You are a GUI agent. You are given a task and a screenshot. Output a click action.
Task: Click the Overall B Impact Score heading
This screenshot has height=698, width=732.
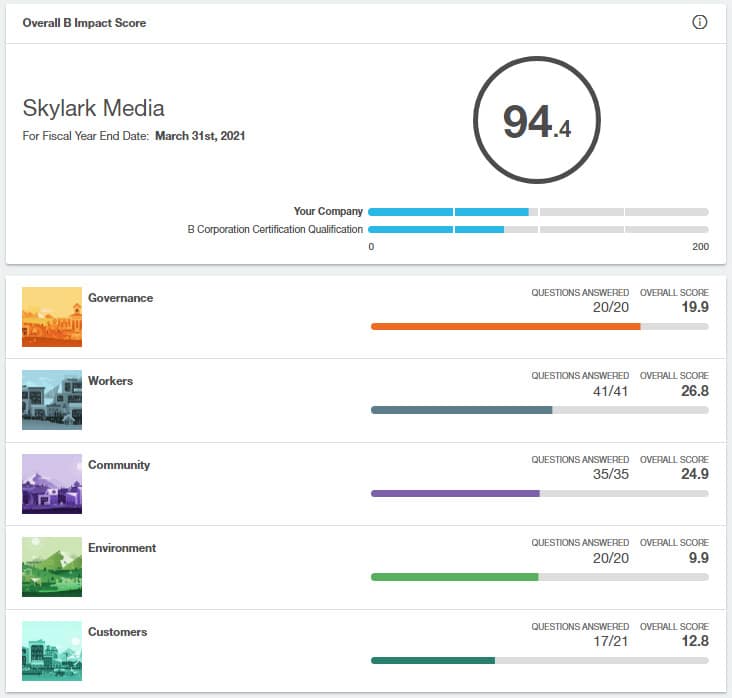point(84,22)
